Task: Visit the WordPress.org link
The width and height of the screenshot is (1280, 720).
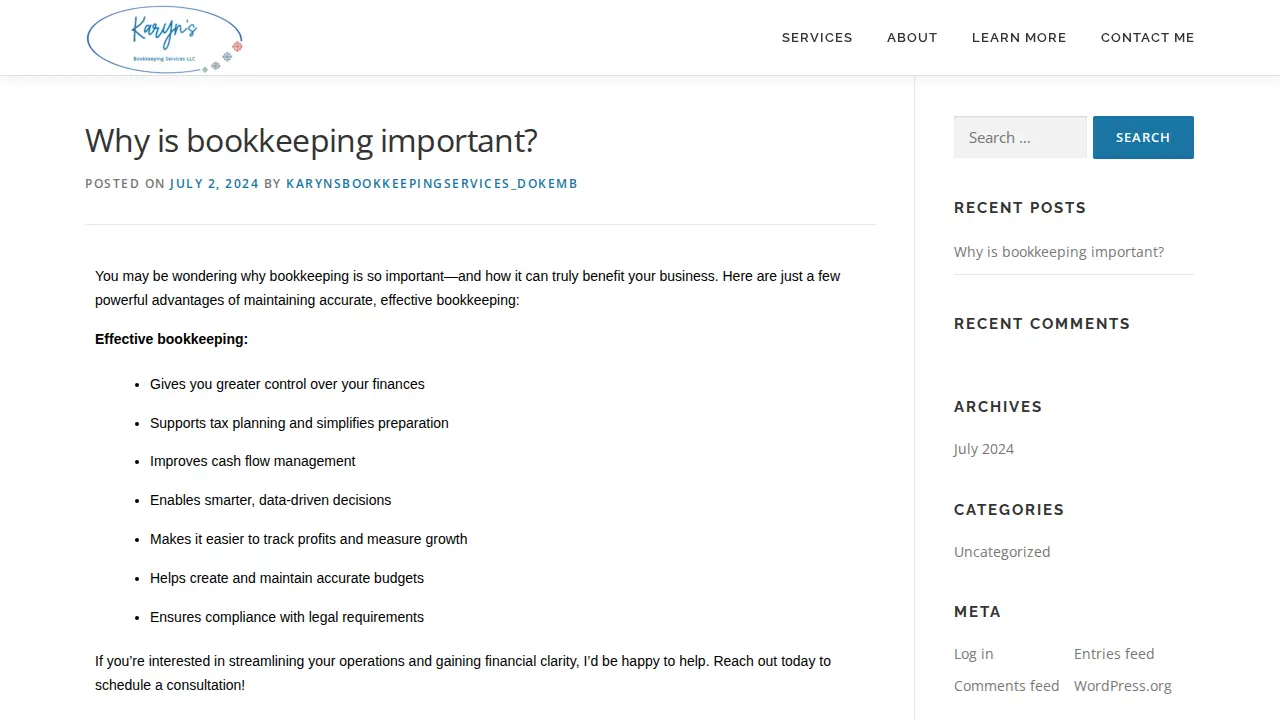Action: click(x=1123, y=686)
